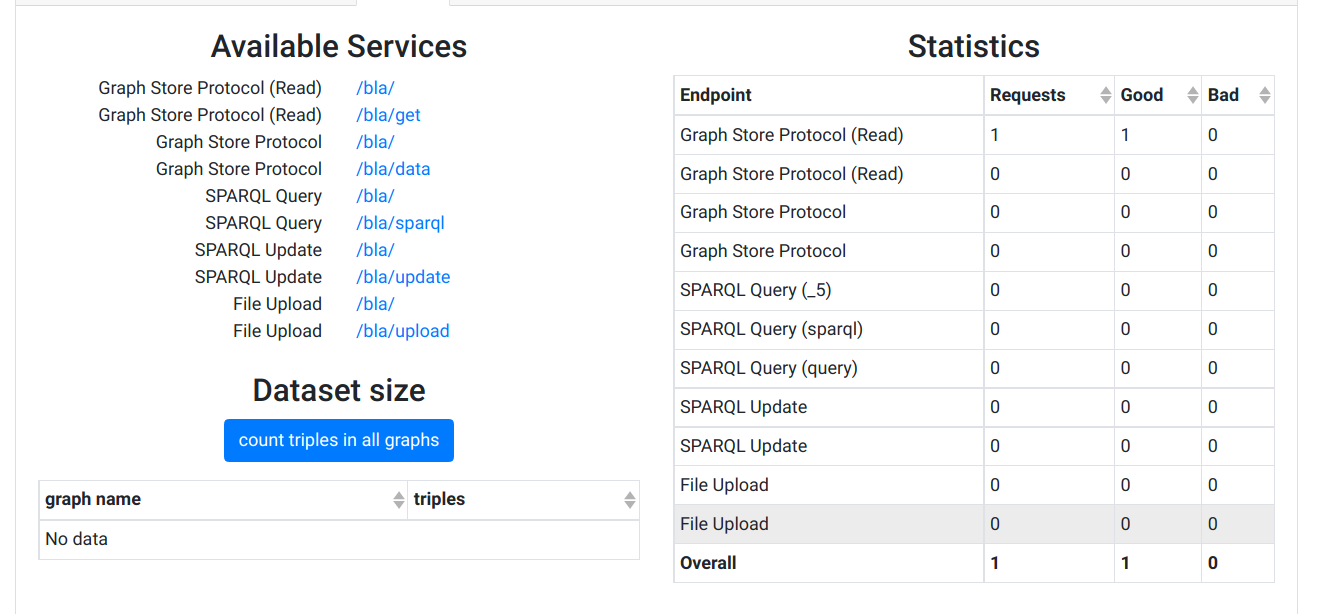Open the /bla/sparql query endpoint link
1331x614 pixels.
click(x=400, y=223)
